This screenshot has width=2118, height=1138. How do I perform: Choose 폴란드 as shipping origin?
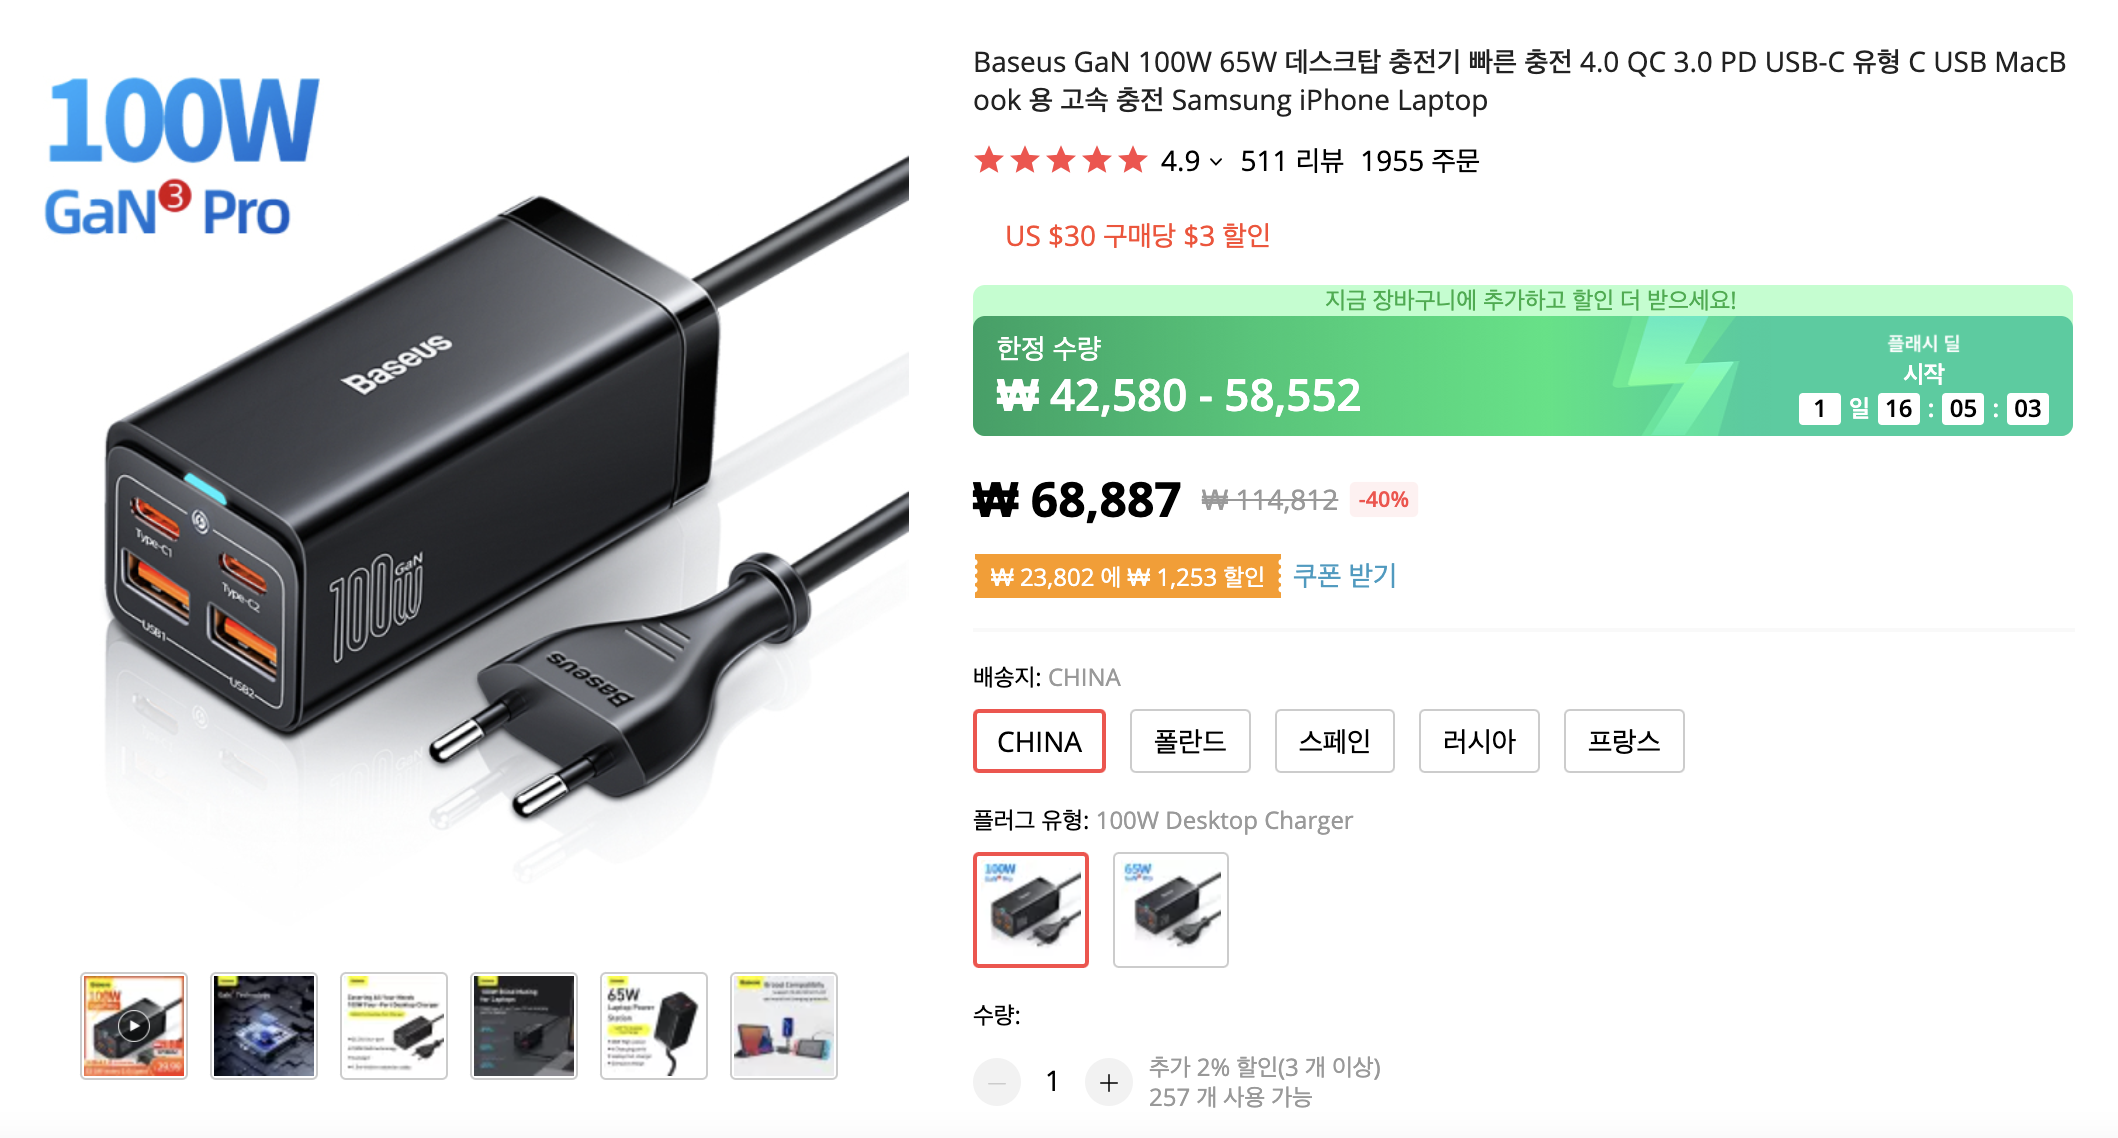(1190, 741)
